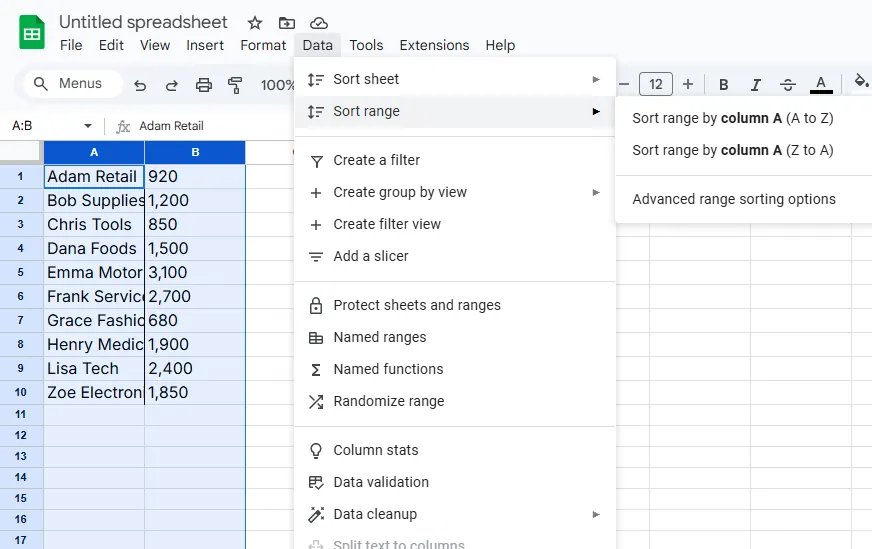This screenshot has height=549, width=872.
Task: Open the text color picker
Action: point(821,85)
